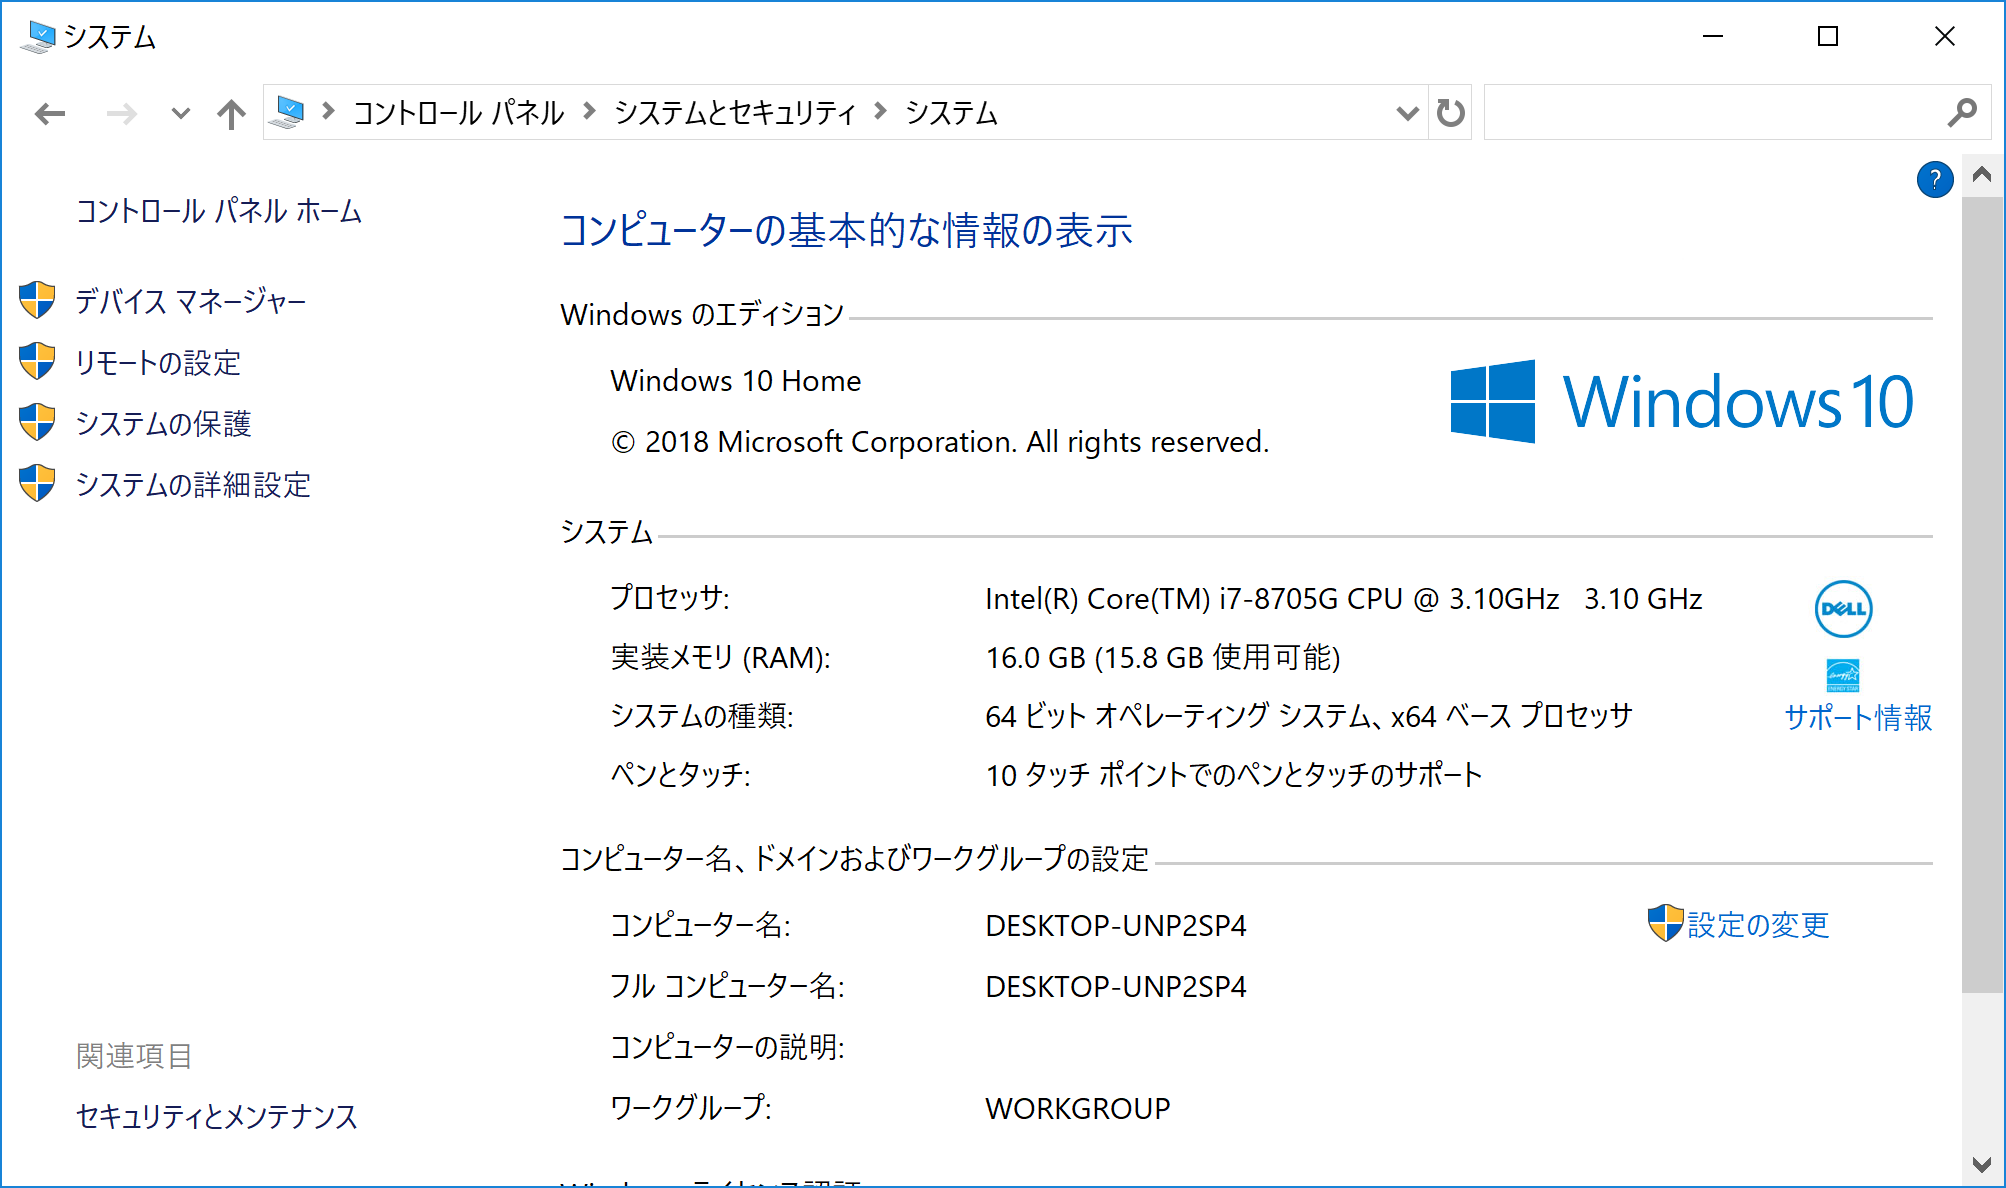This screenshot has width=2006, height=1188.
Task: Expand chevron after システムとセキュリティ breadcrumb
Action: pos(880,112)
